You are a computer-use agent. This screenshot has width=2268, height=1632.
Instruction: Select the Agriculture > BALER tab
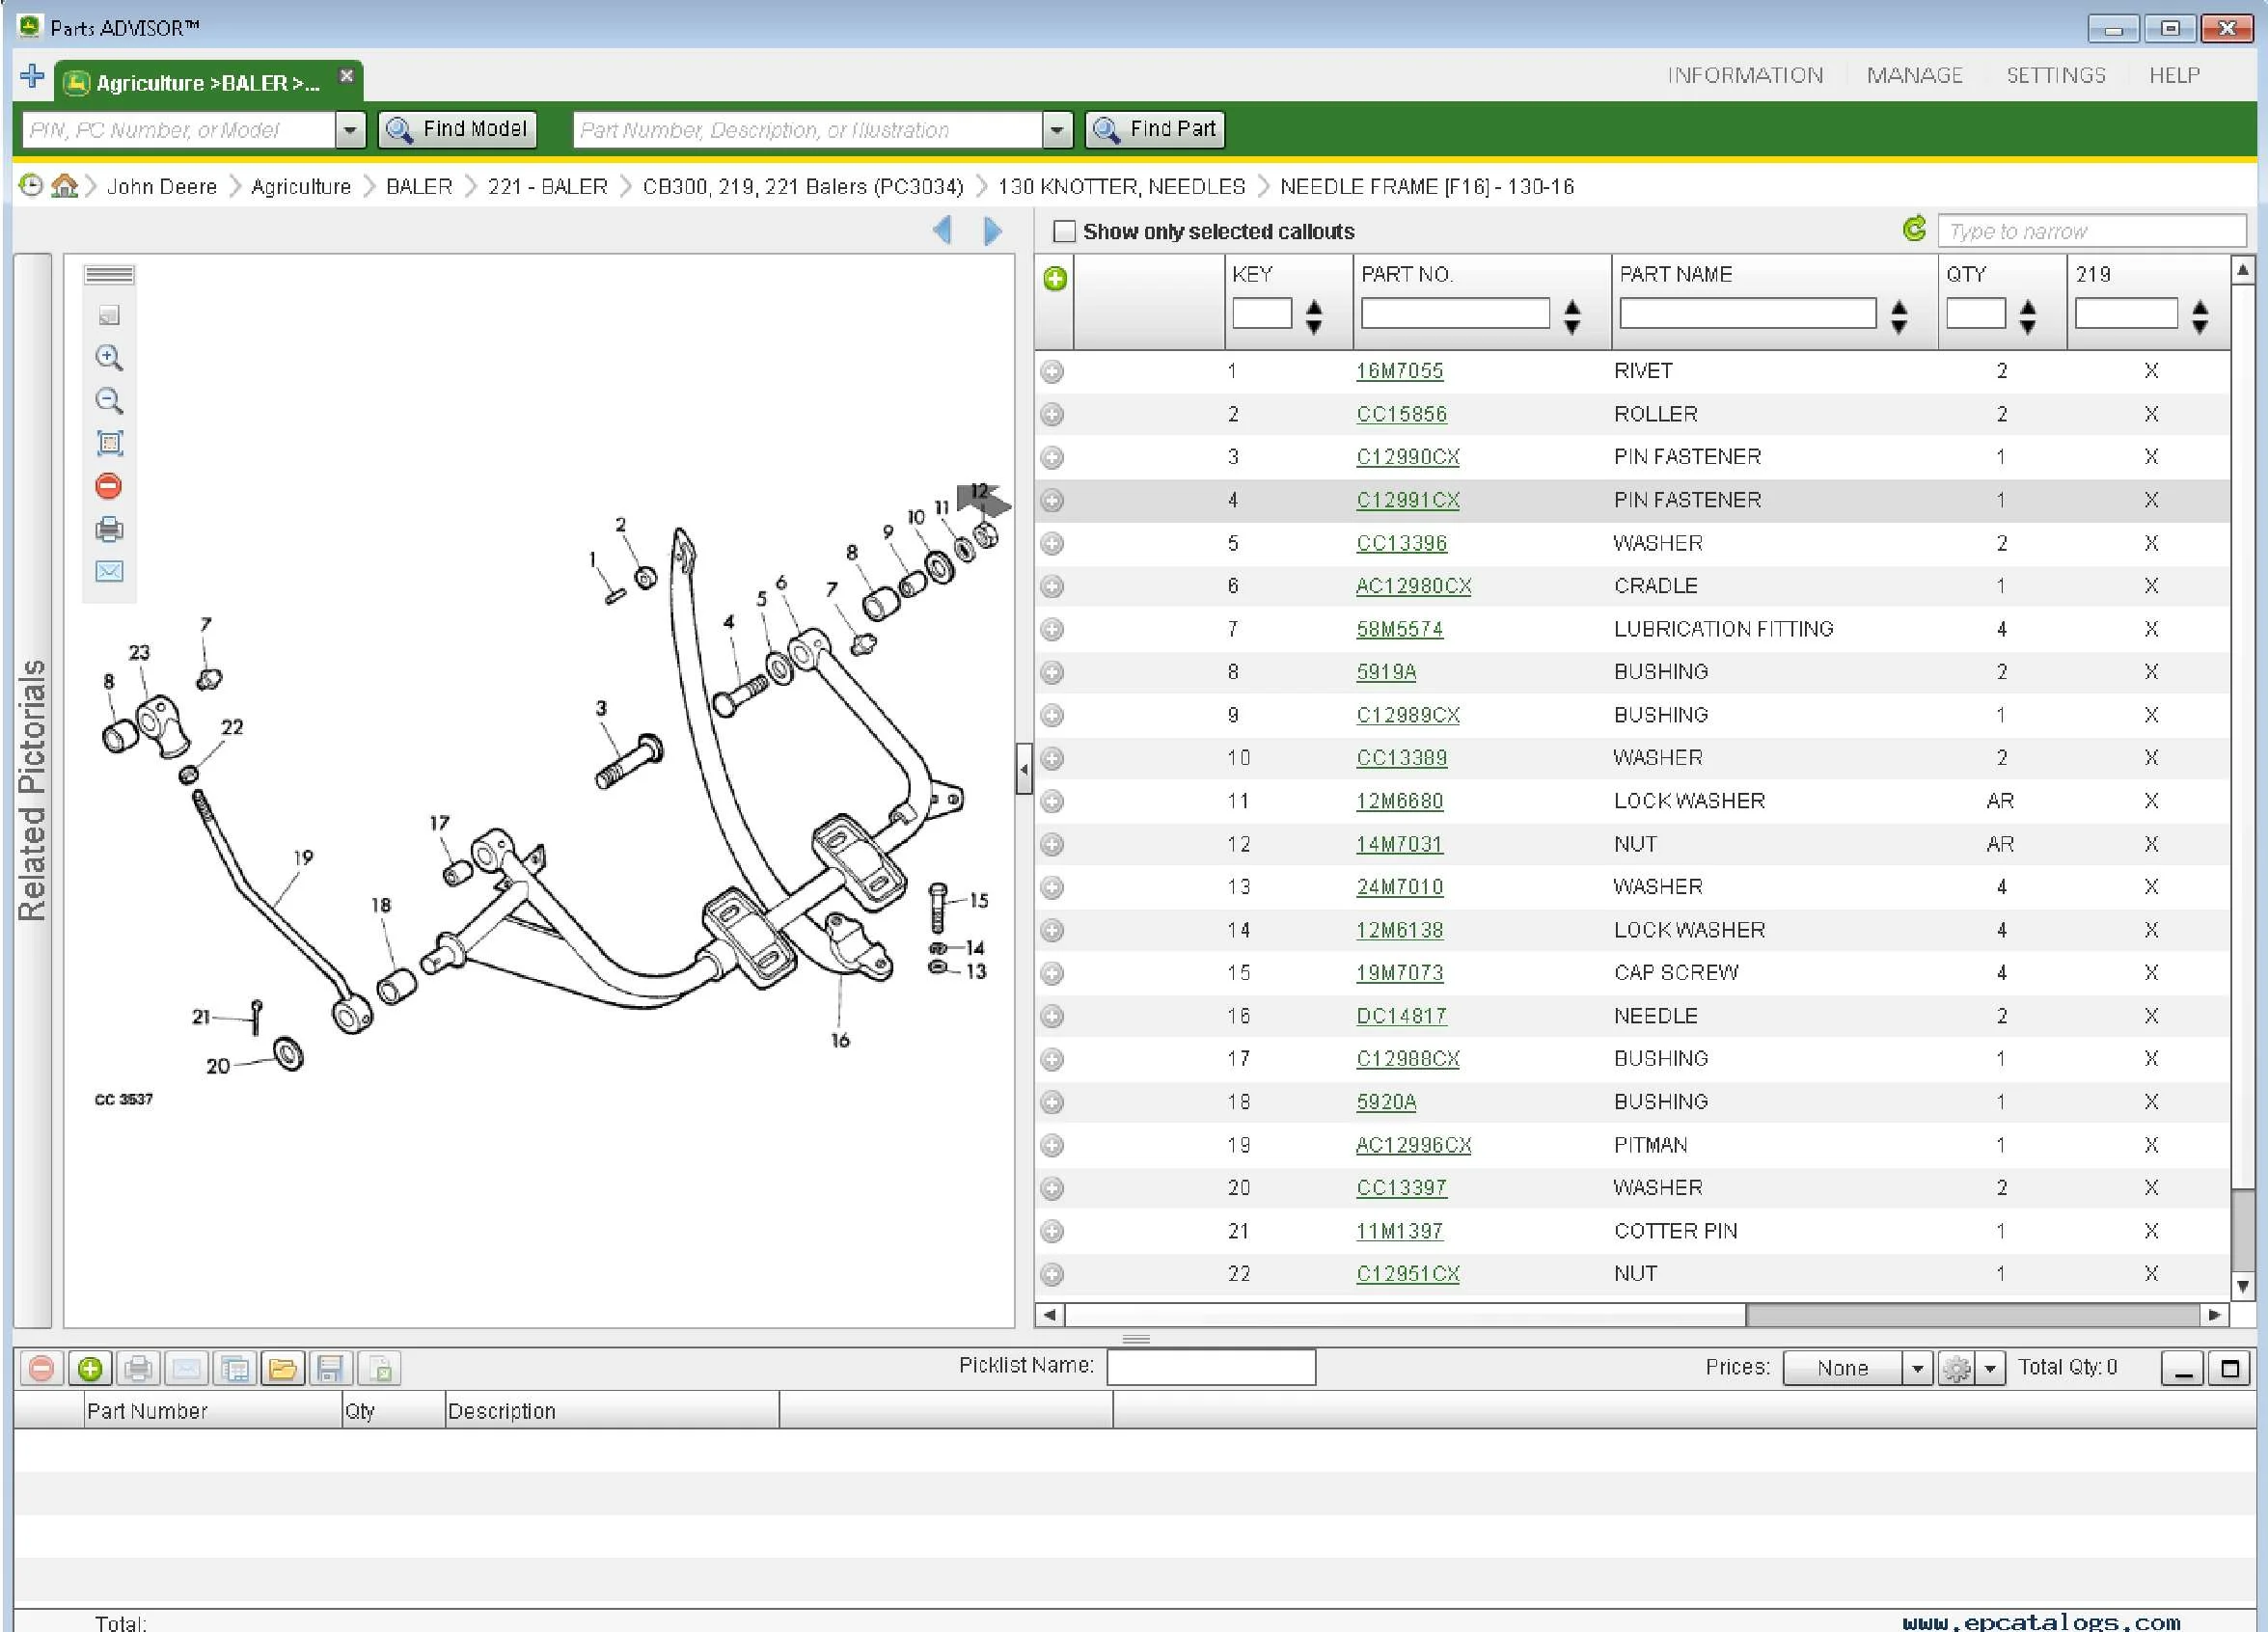(207, 83)
